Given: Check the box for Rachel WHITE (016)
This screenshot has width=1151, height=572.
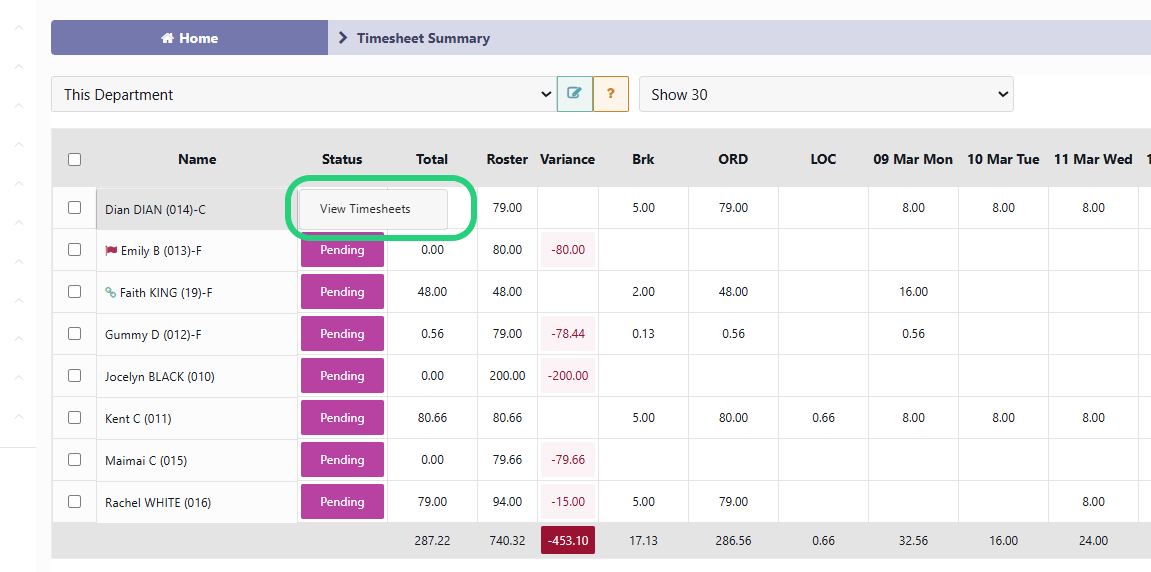Looking at the screenshot, I should [x=74, y=502].
